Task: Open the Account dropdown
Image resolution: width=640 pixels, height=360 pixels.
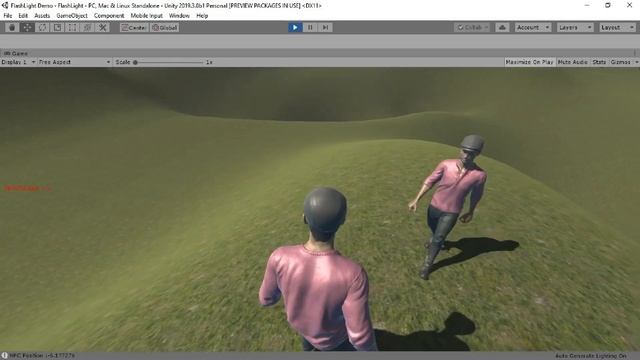Action: 533,27
